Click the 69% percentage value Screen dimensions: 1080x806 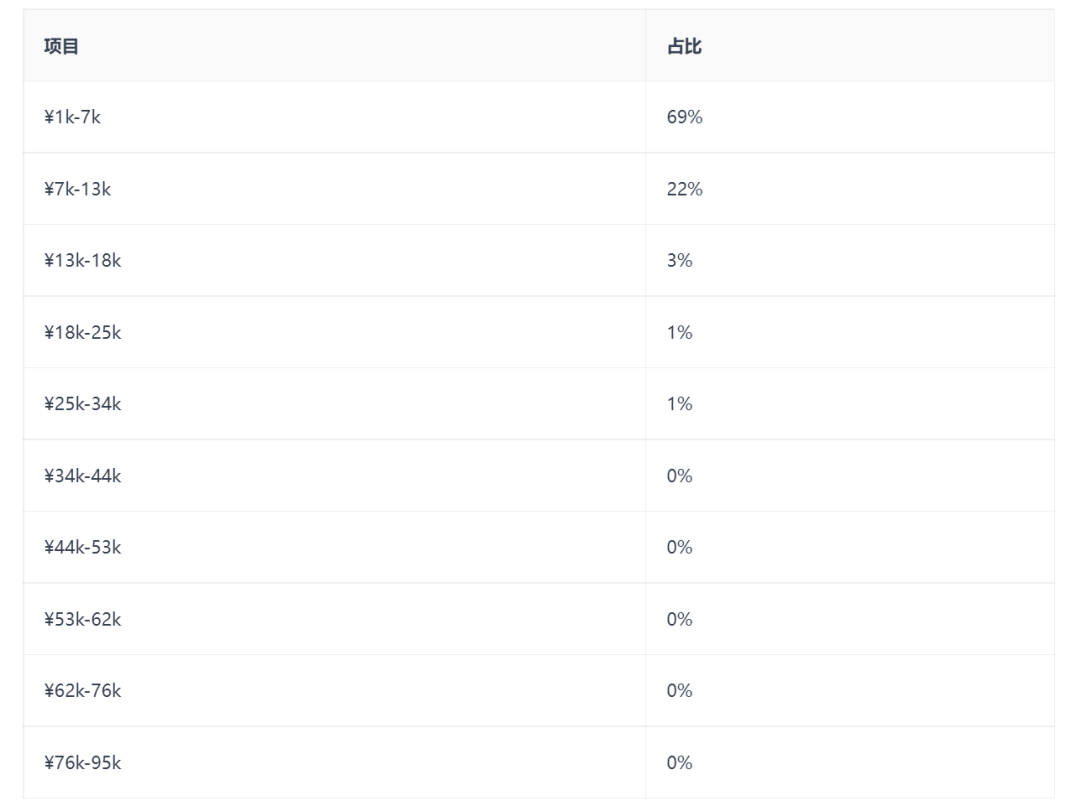tap(684, 117)
